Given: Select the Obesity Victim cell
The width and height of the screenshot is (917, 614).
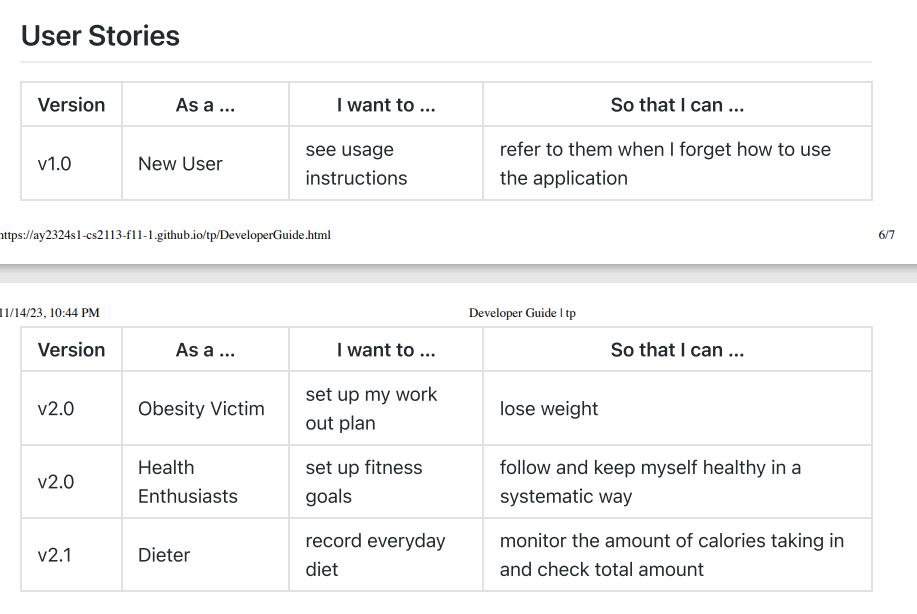Looking at the screenshot, I should coord(201,409).
